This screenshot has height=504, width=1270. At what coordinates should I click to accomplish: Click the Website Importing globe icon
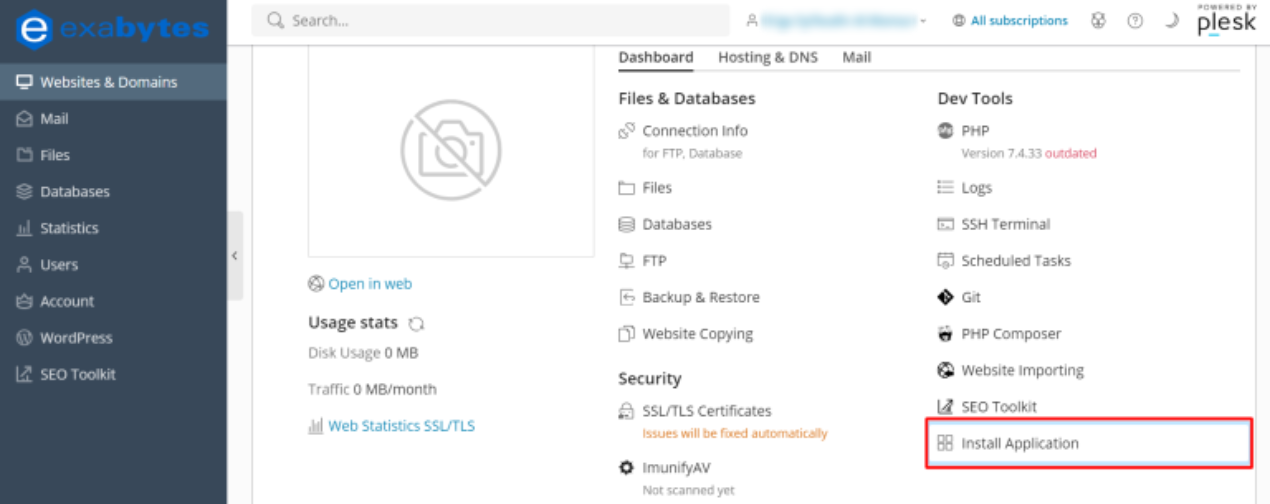tap(945, 370)
